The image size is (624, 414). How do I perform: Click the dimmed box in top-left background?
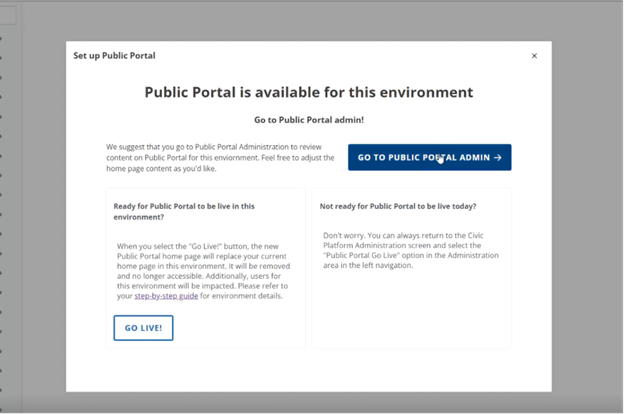[x=7, y=16]
